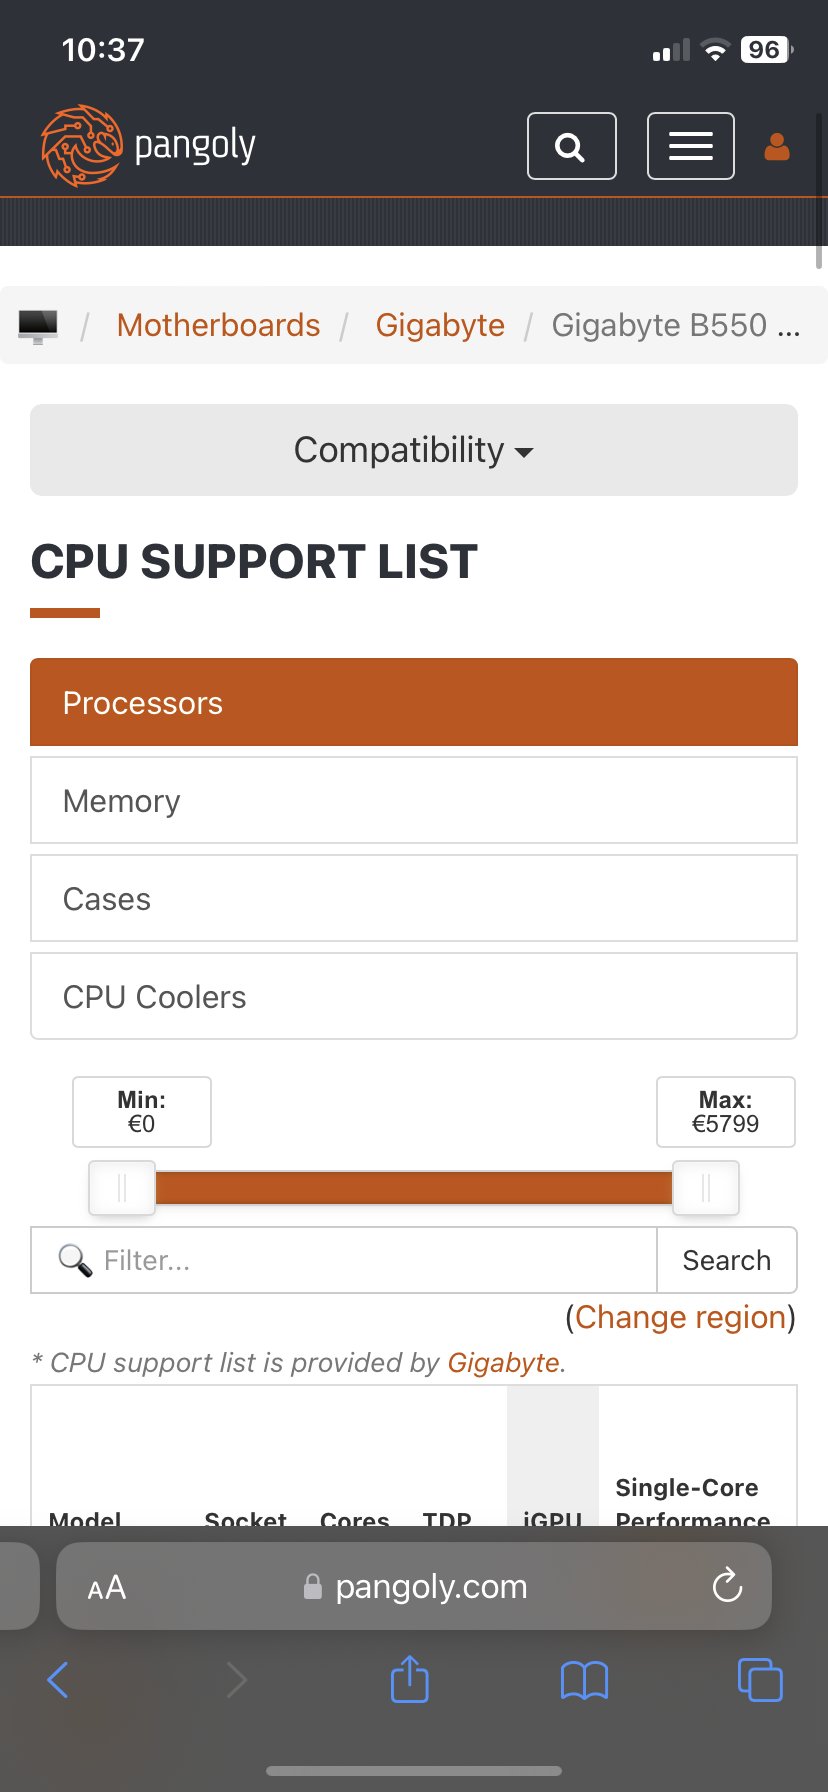The width and height of the screenshot is (828, 1792).
Task: Tap the Safari share icon
Action: pos(410,1679)
